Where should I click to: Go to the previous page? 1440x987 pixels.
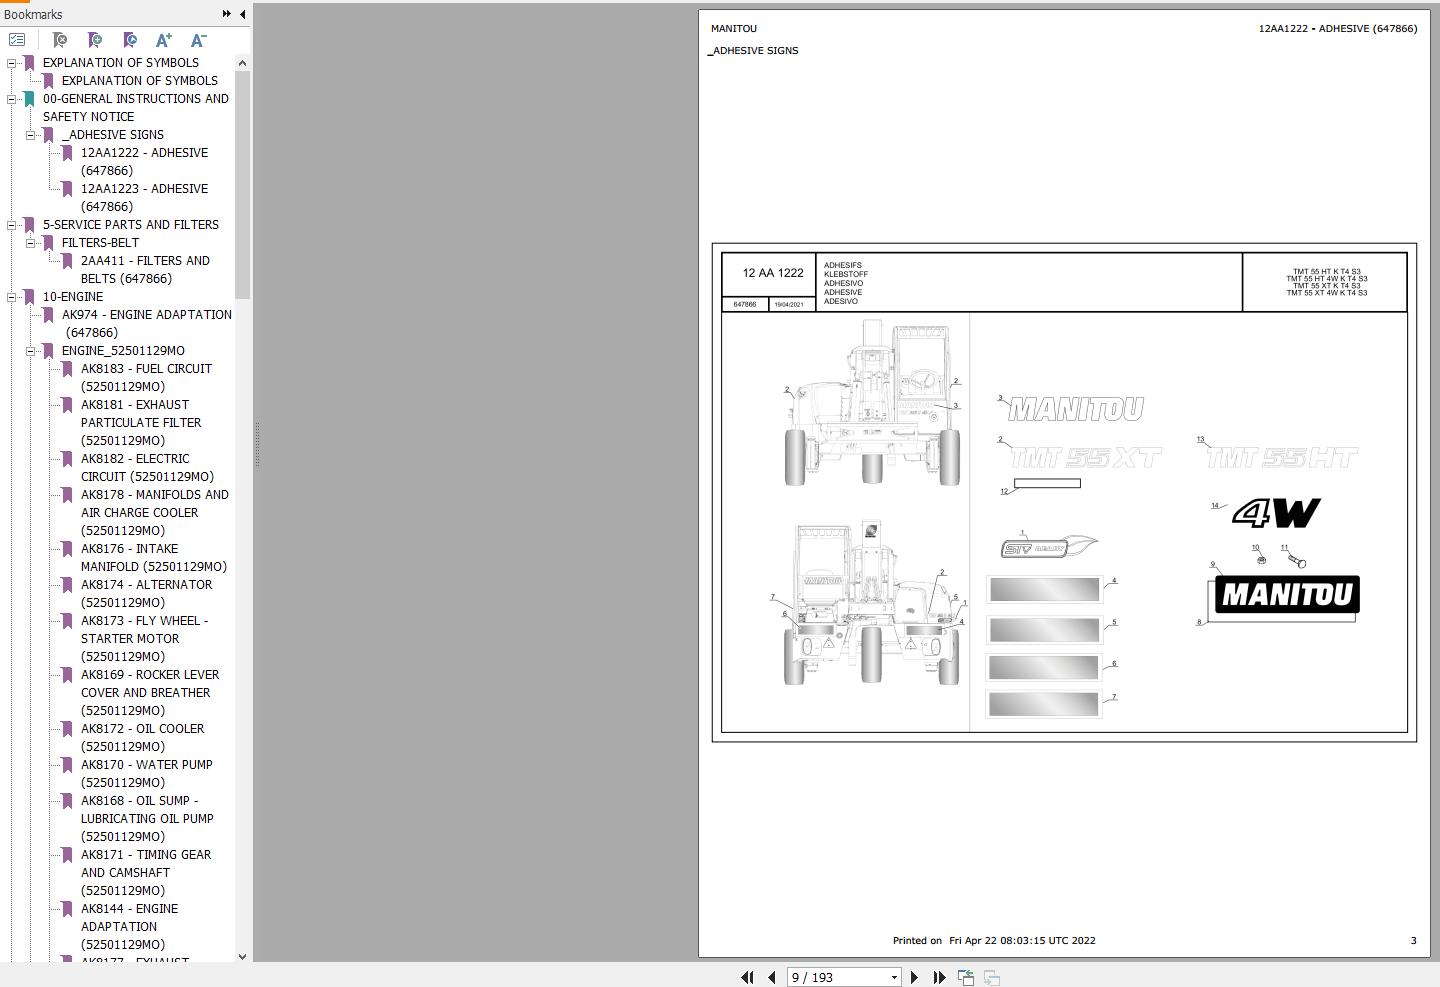771,977
